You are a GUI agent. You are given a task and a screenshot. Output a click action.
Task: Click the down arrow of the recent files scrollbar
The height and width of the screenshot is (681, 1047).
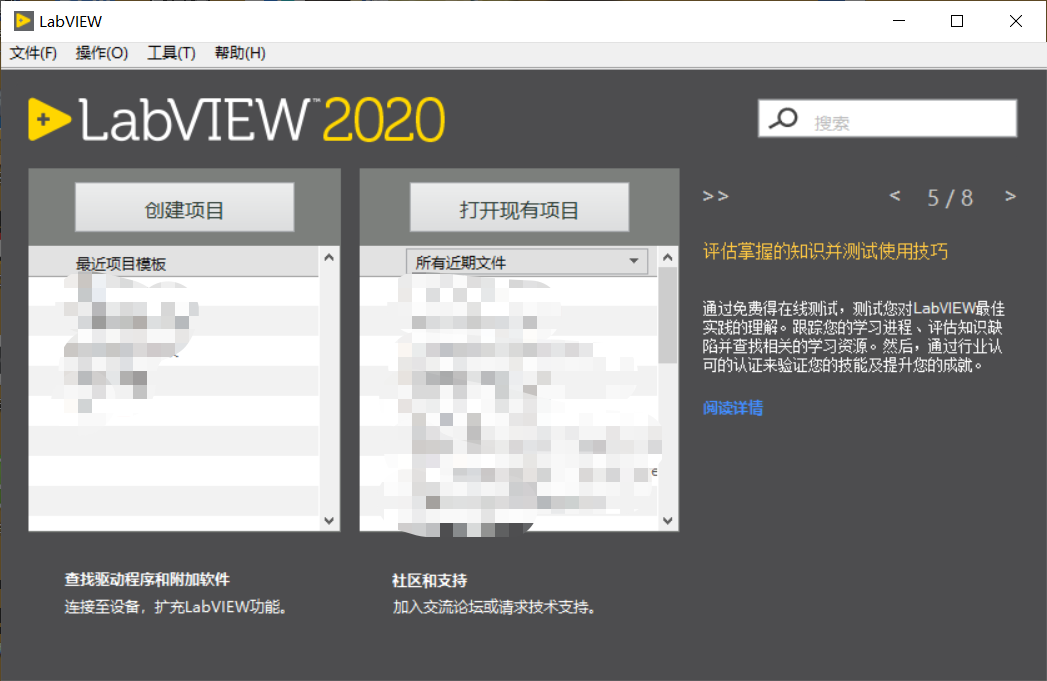(668, 521)
